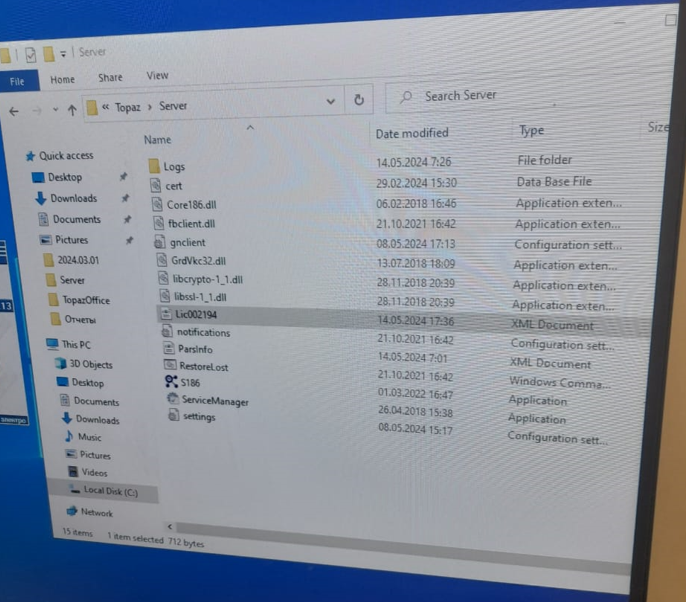Open the TopazOffice folder in sidebar

tap(86, 300)
